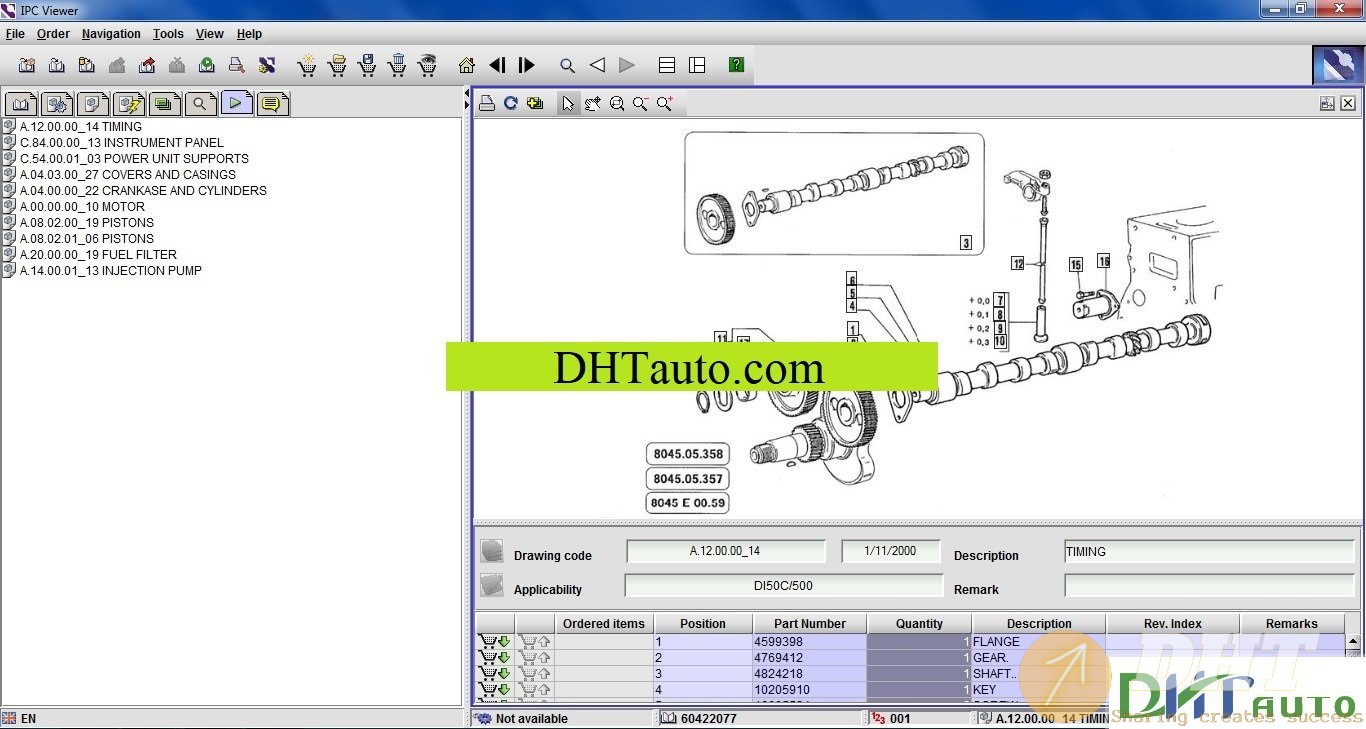Viewport: 1366px width, 729px height.
Task: Select A.20.00.00_19 FUEL FILTER entry
Action: [98, 255]
